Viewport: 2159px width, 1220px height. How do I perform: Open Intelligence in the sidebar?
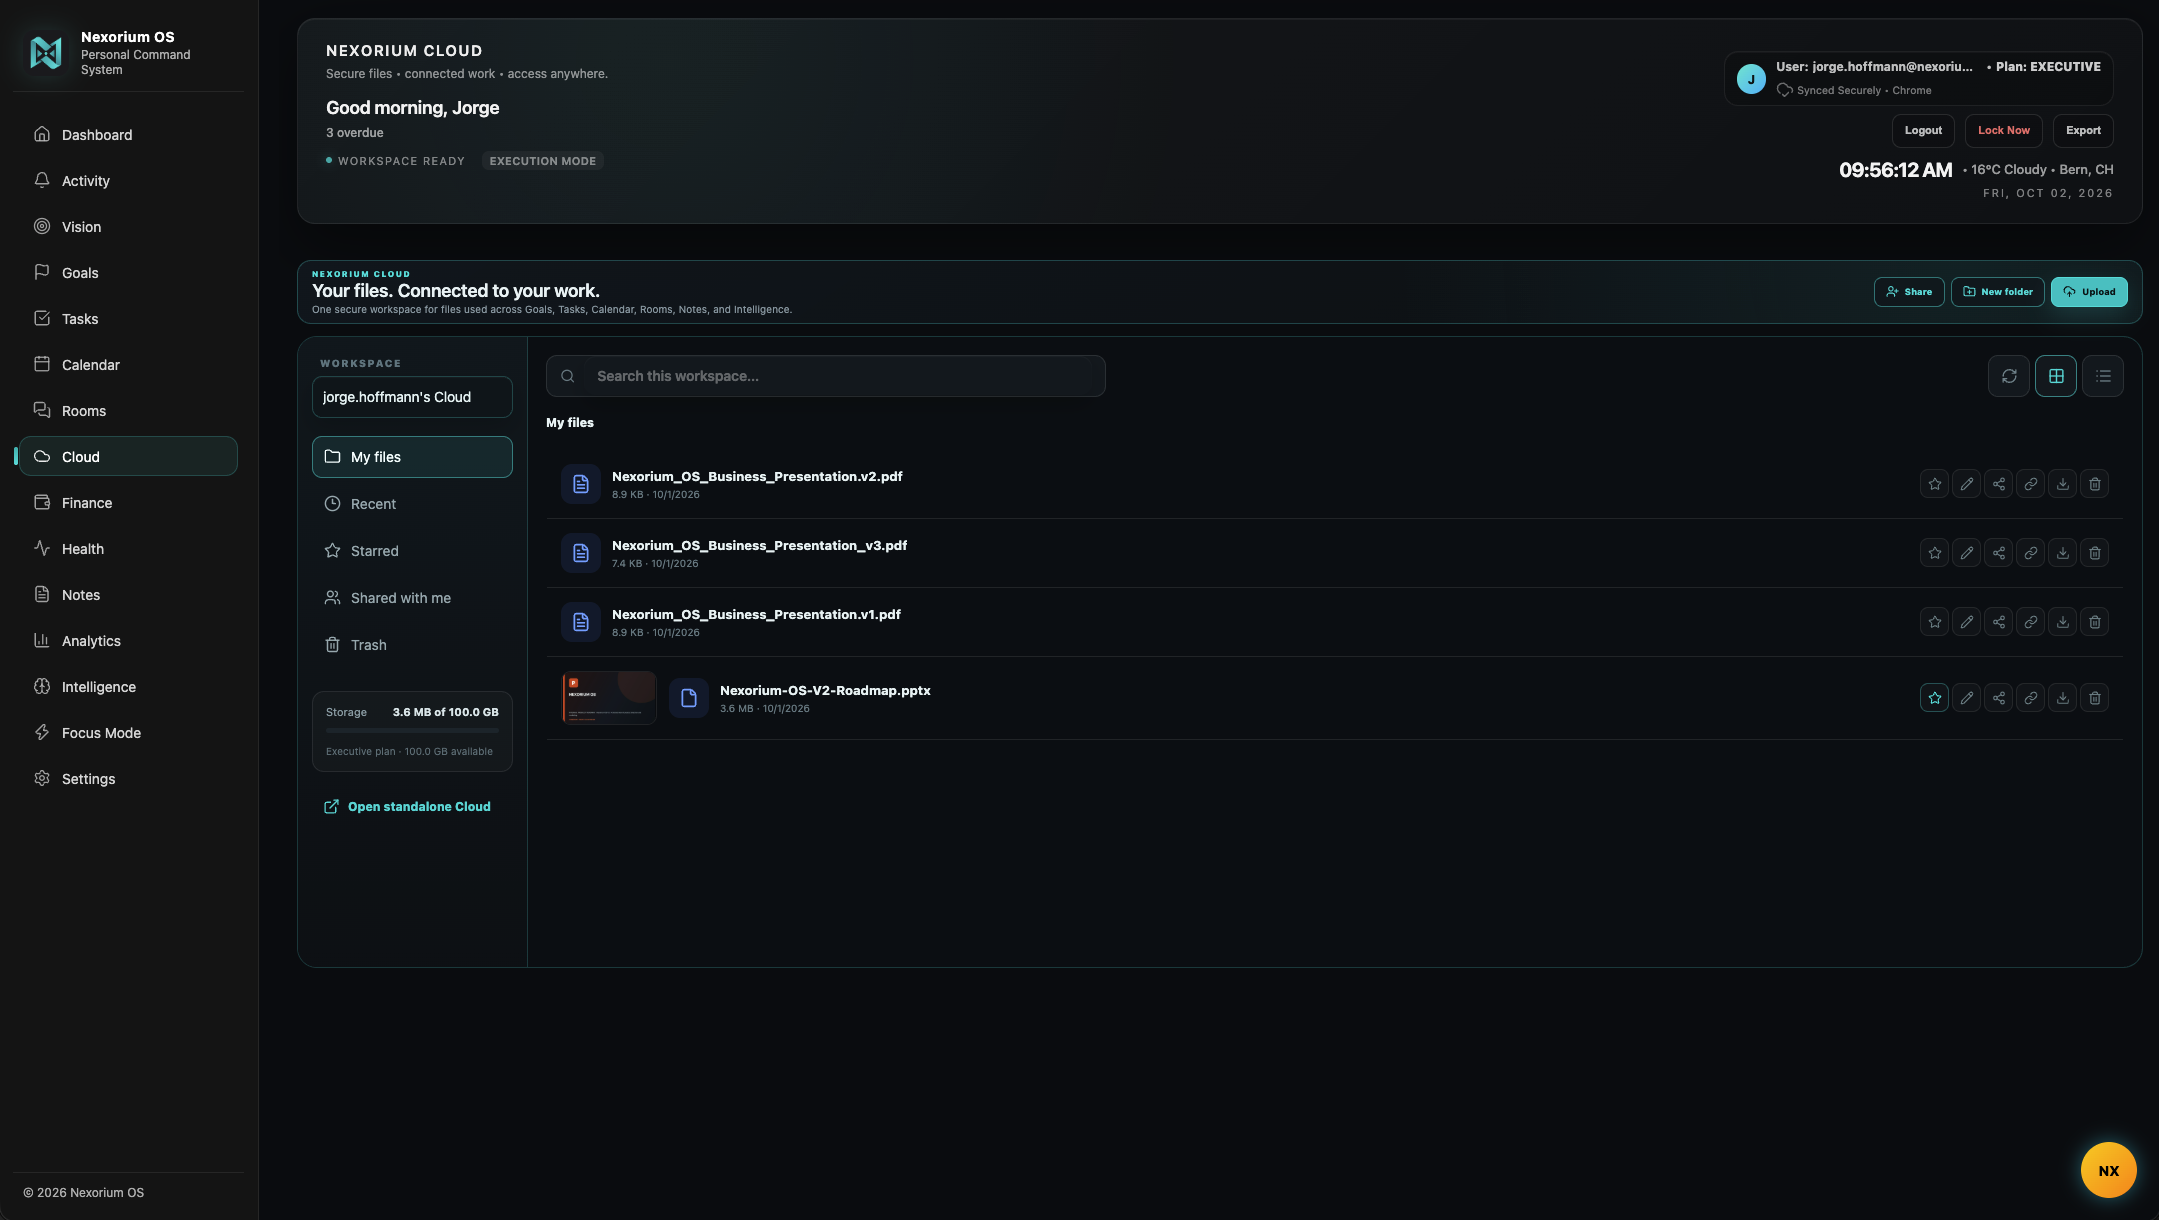[128, 687]
